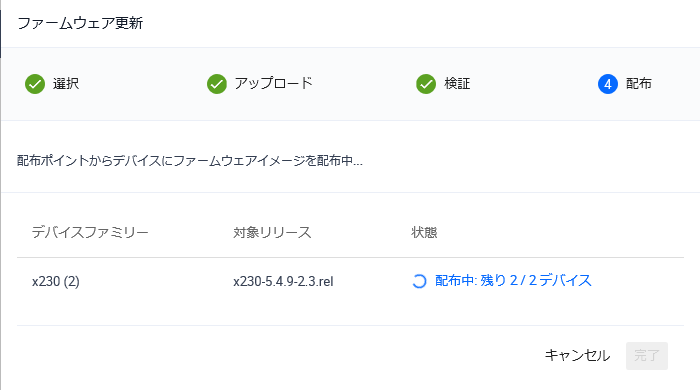This screenshot has height=390, width=700.
Task: Click the ファームウェア更新 dialog title
Action: (x=80, y=23)
